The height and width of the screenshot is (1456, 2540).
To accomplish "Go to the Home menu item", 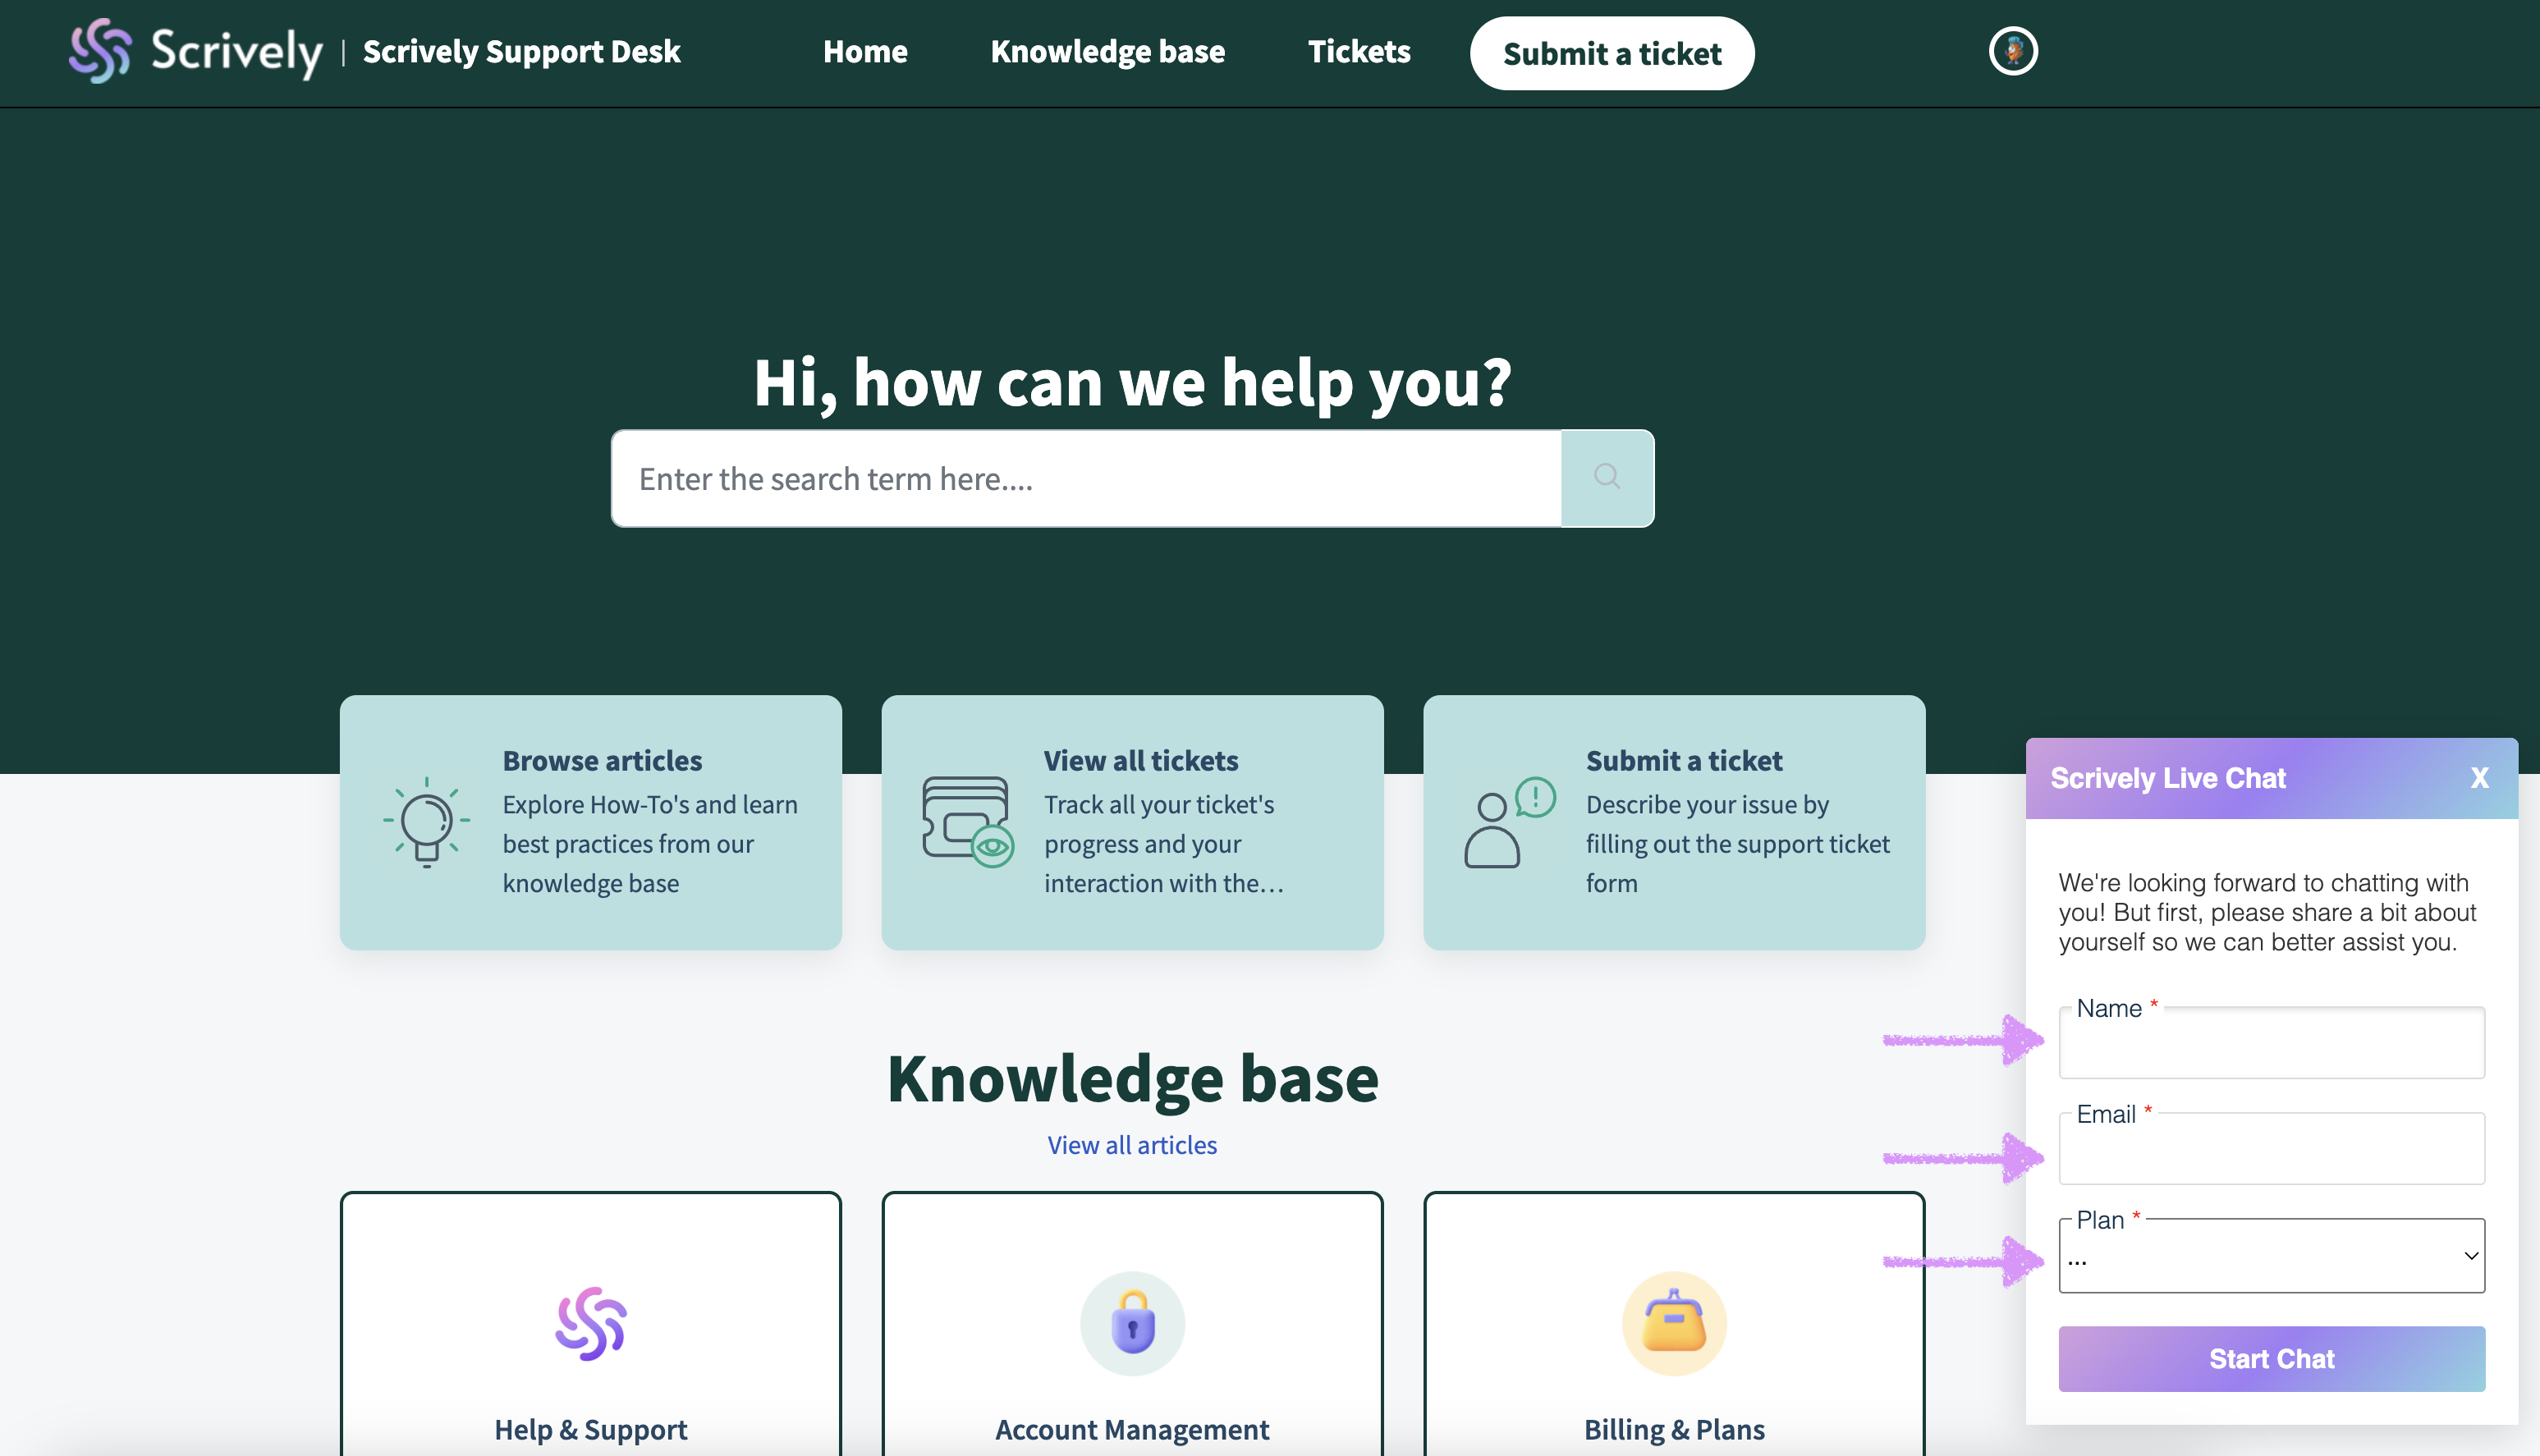I will pyautogui.click(x=865, y=51).
